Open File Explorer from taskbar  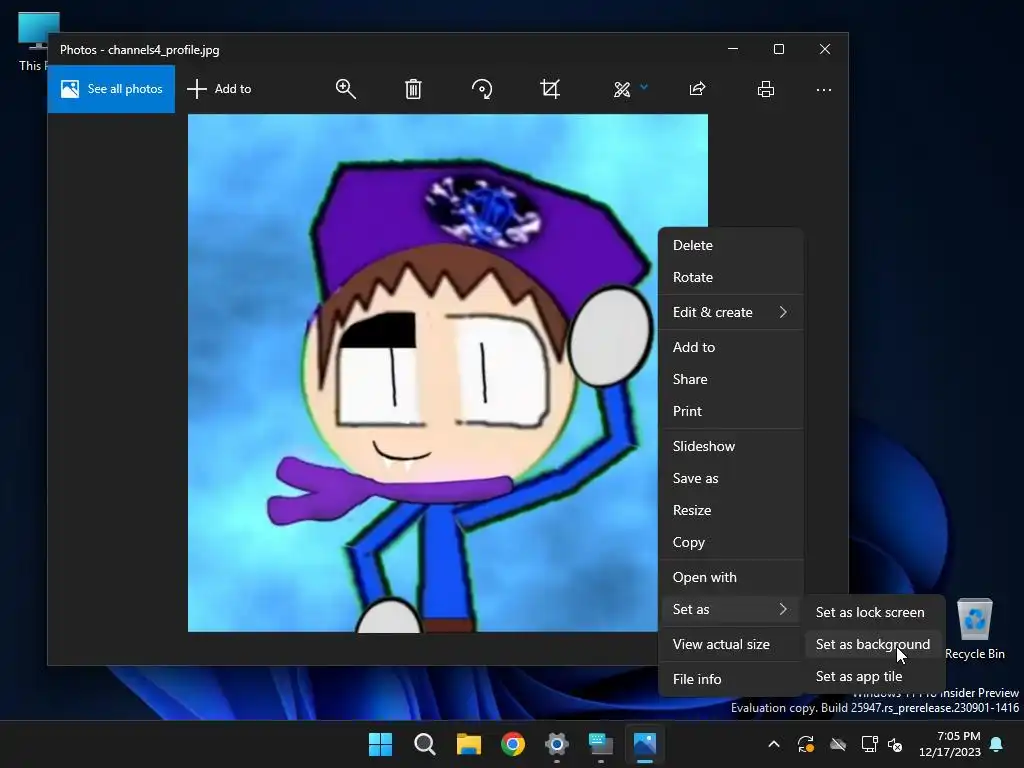point(469,744)
